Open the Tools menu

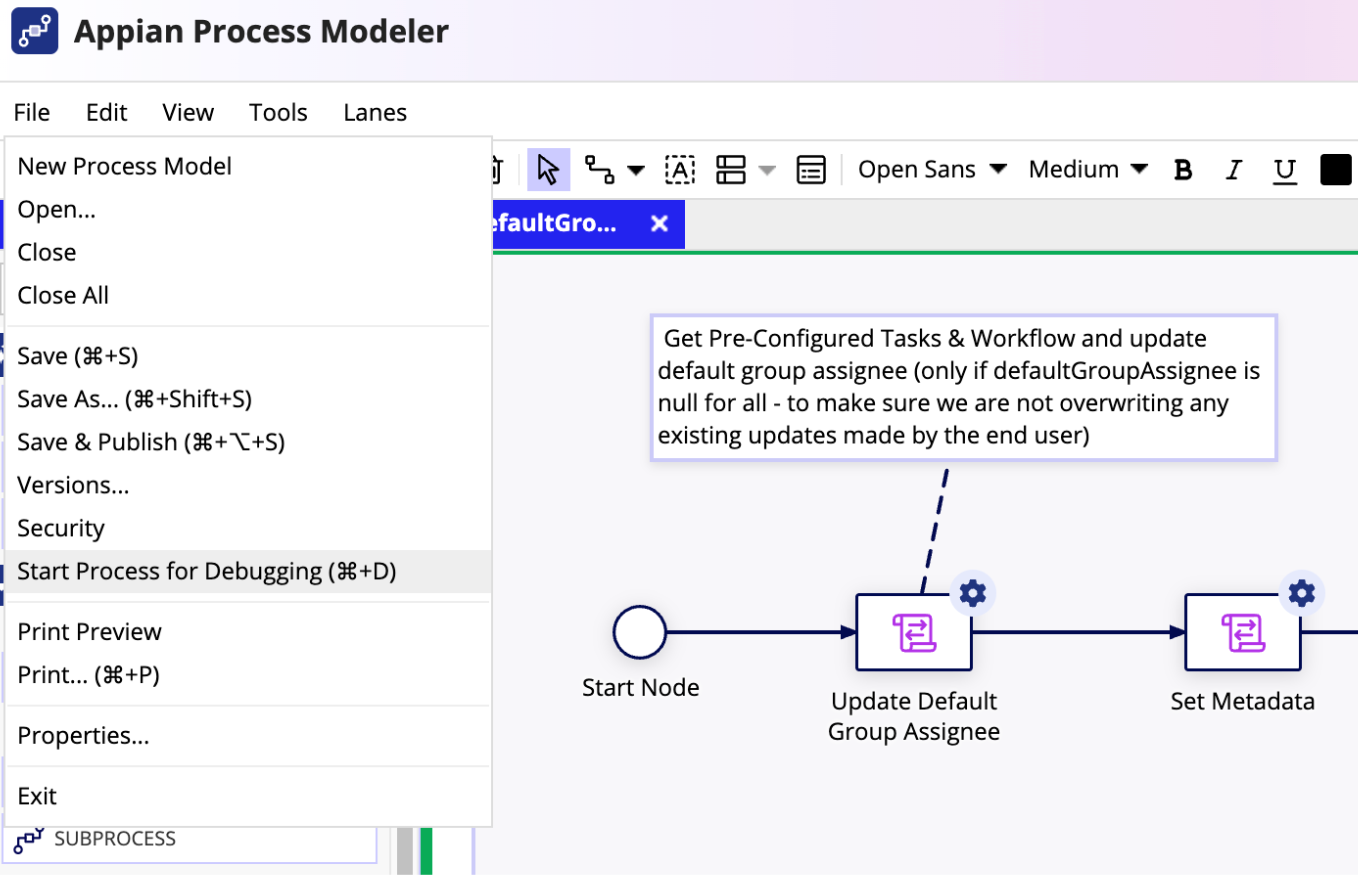click(x=278, y=113)
